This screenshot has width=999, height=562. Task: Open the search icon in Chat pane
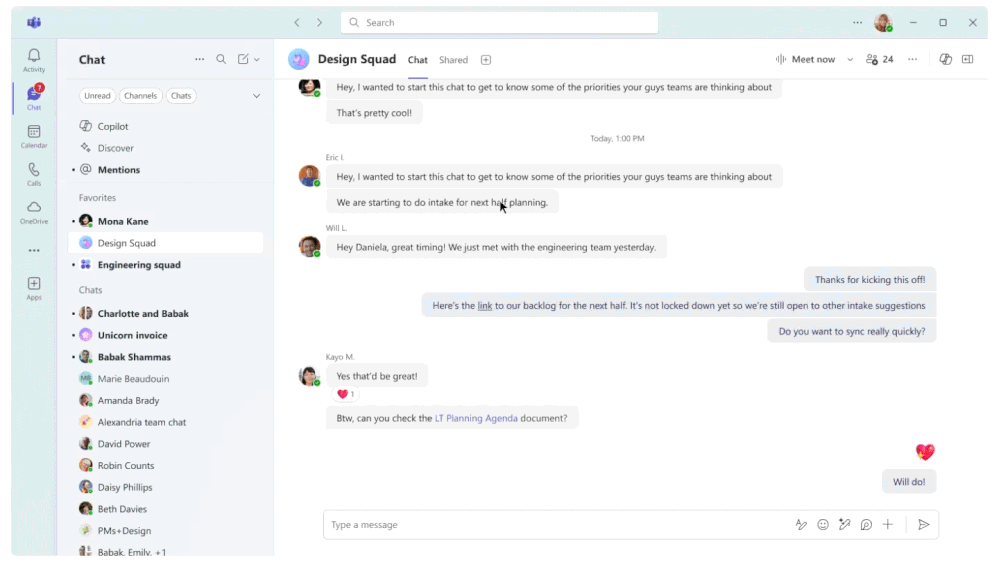221,59
